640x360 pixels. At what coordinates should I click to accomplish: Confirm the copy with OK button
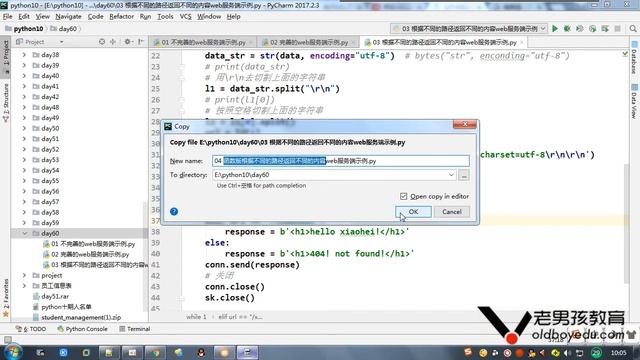413,211
